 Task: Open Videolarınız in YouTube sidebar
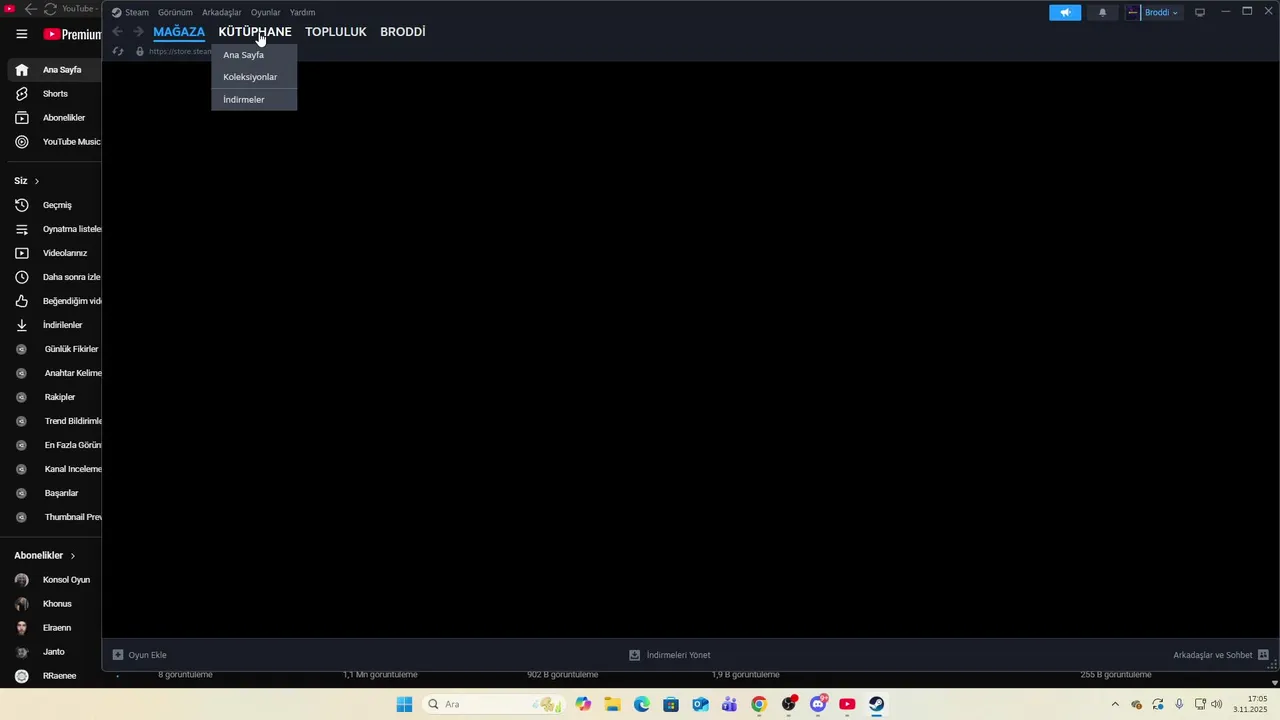[55, 253]
